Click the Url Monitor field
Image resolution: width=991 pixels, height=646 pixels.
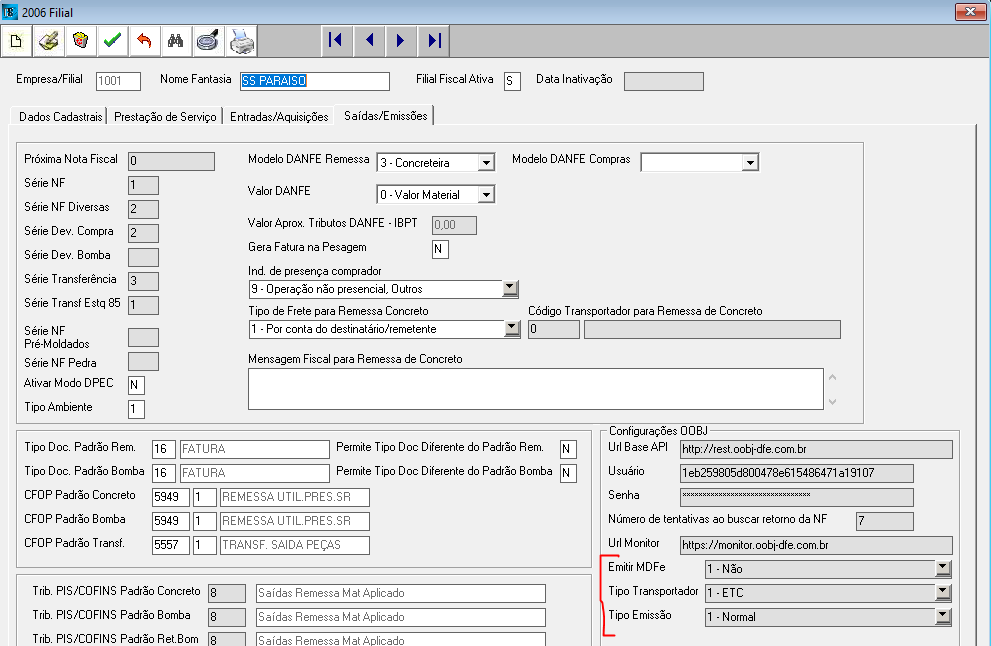click(x=816, y=545)
